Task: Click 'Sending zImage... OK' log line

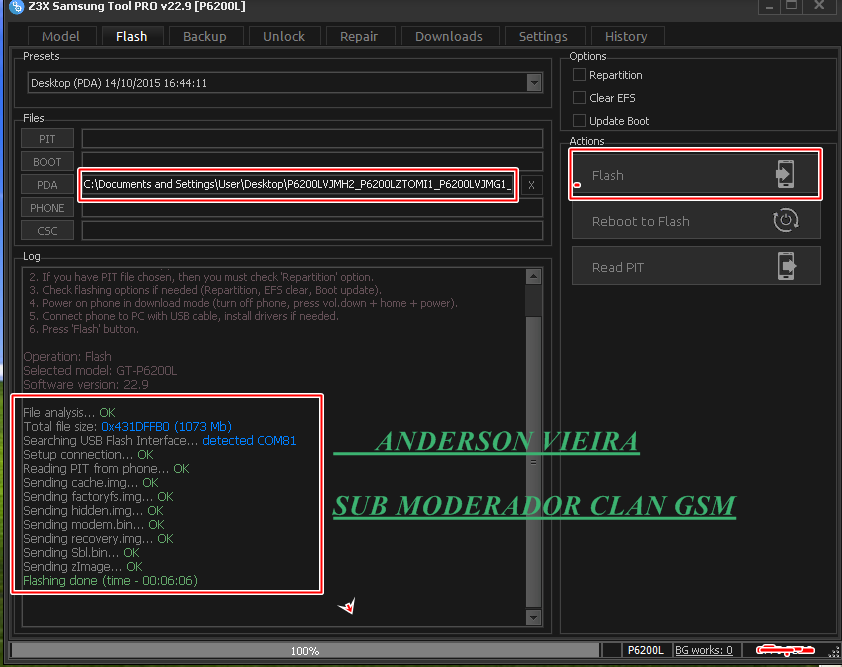Action: pos(83,567)
